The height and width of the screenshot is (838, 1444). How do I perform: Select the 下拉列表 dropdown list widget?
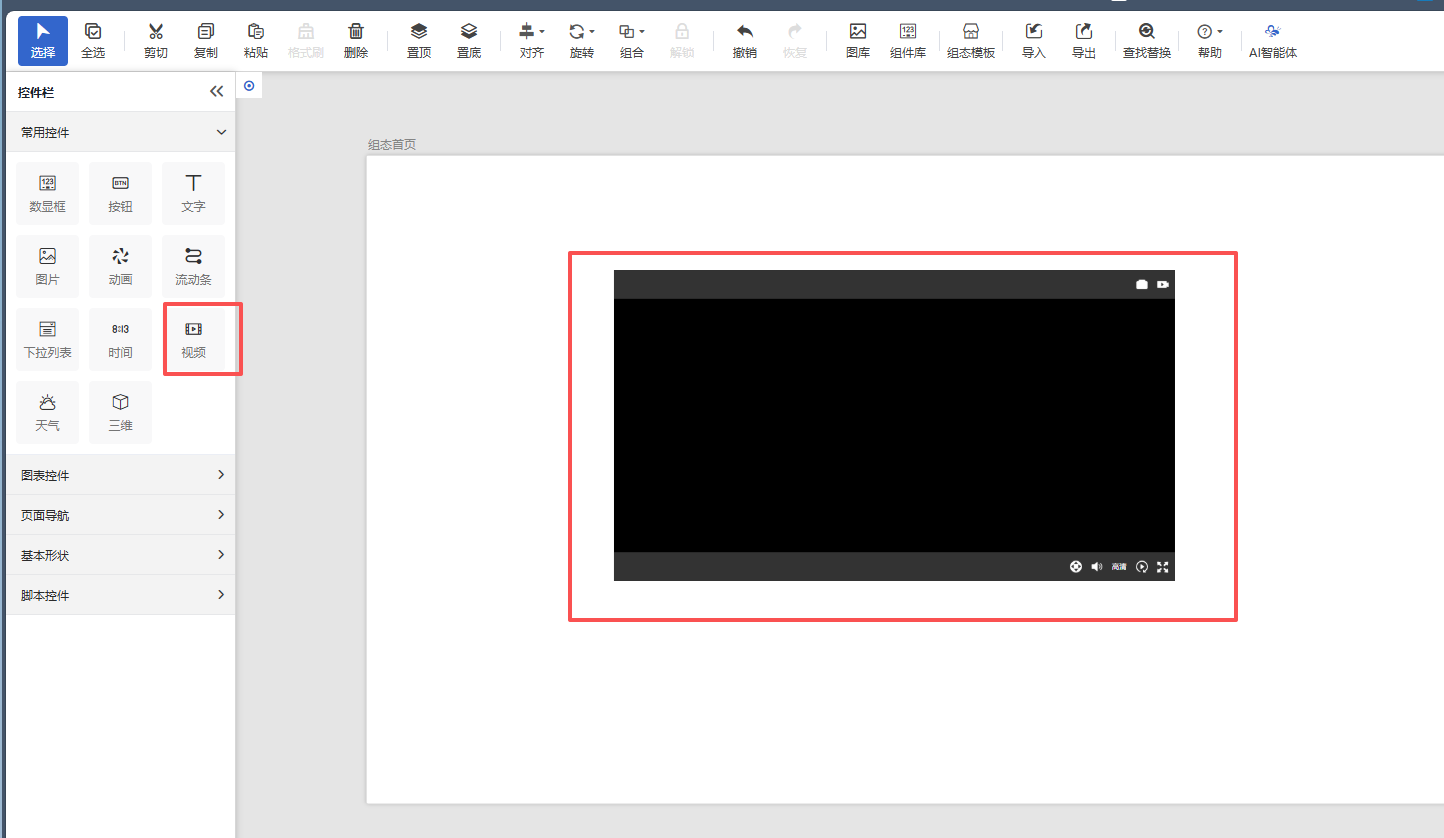tap(47, 340)
